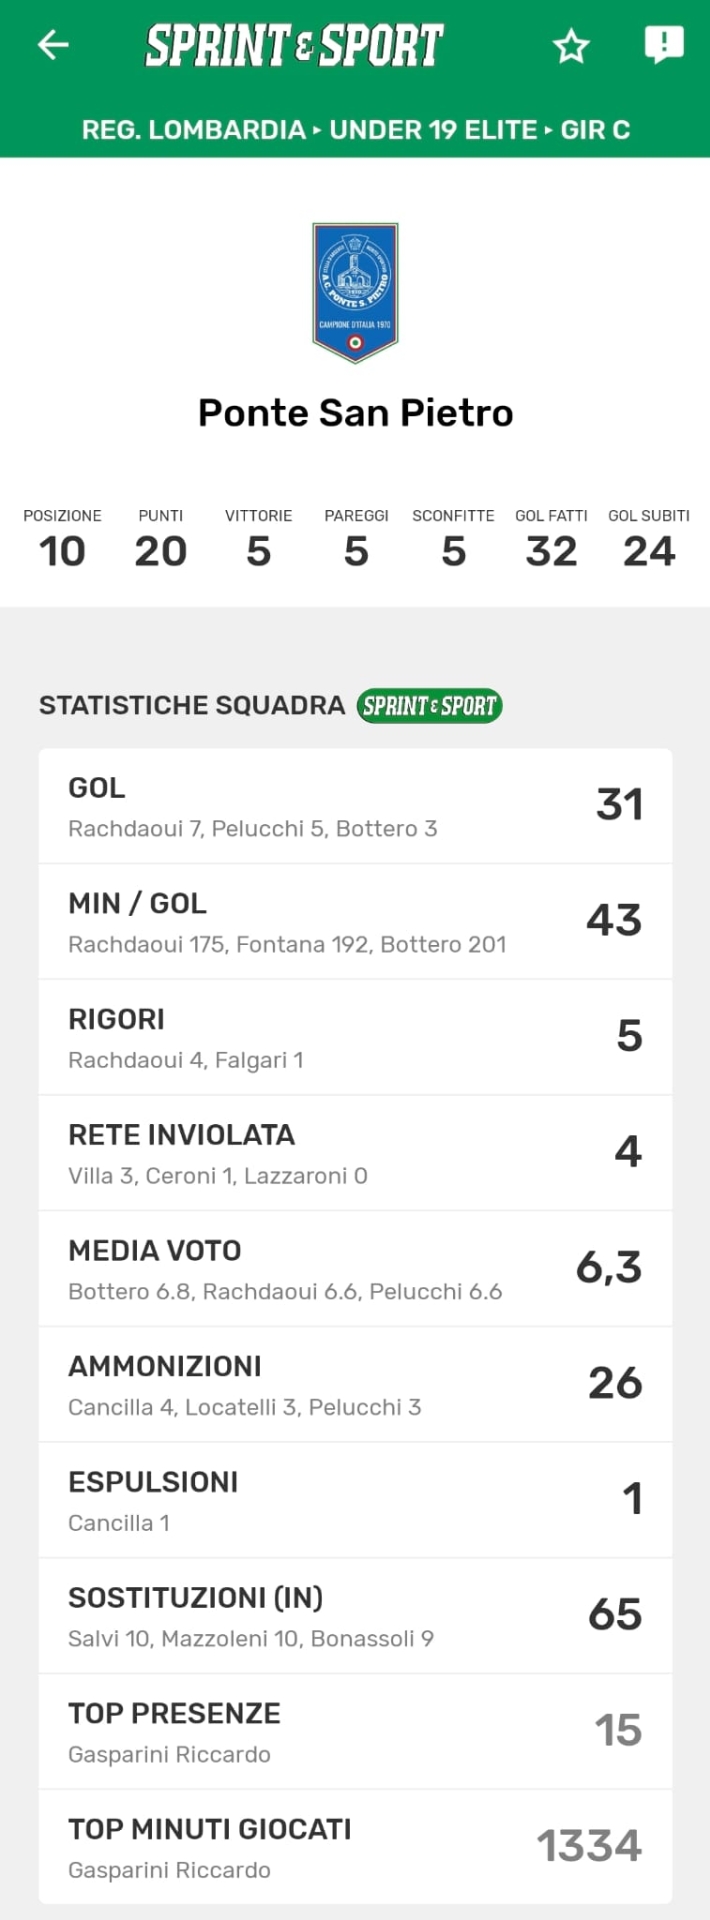Tap the back arrow icon

(53, 45)
